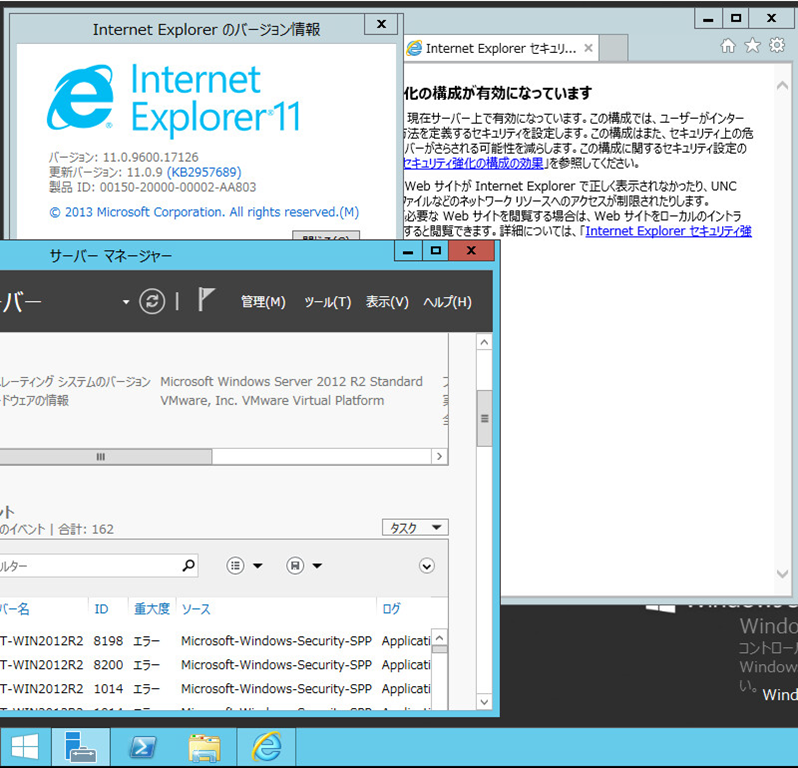The height and width of the screenshot is (768, 798).
Task: Expand the events filter panel chevron
Action: click(x=426, y=565)
